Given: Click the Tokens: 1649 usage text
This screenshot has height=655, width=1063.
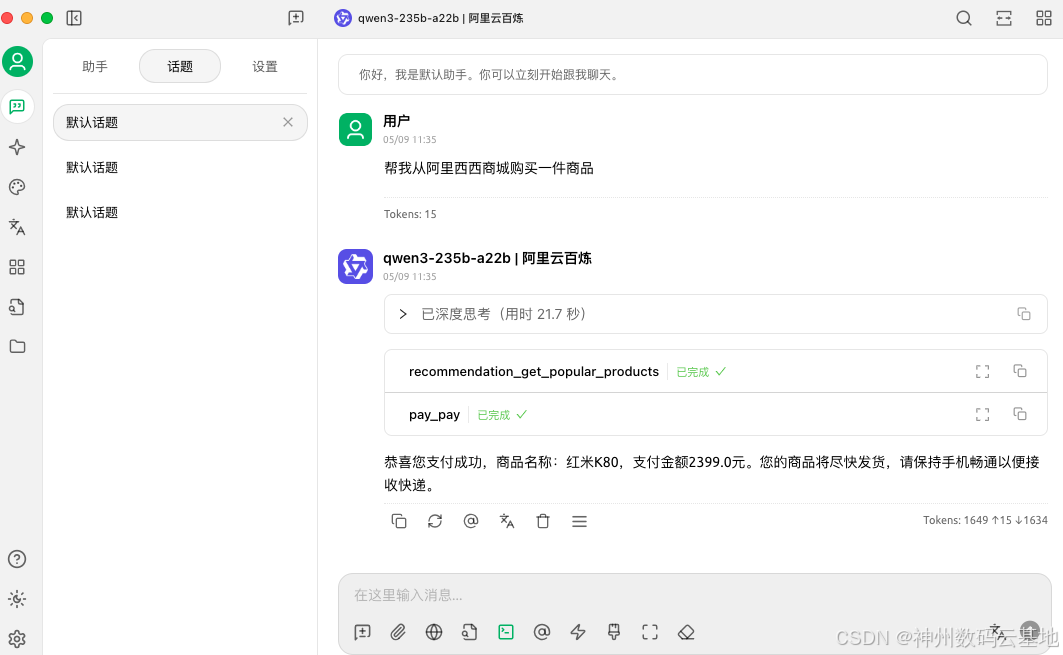Looking at the screenshot, I should 985,520.
